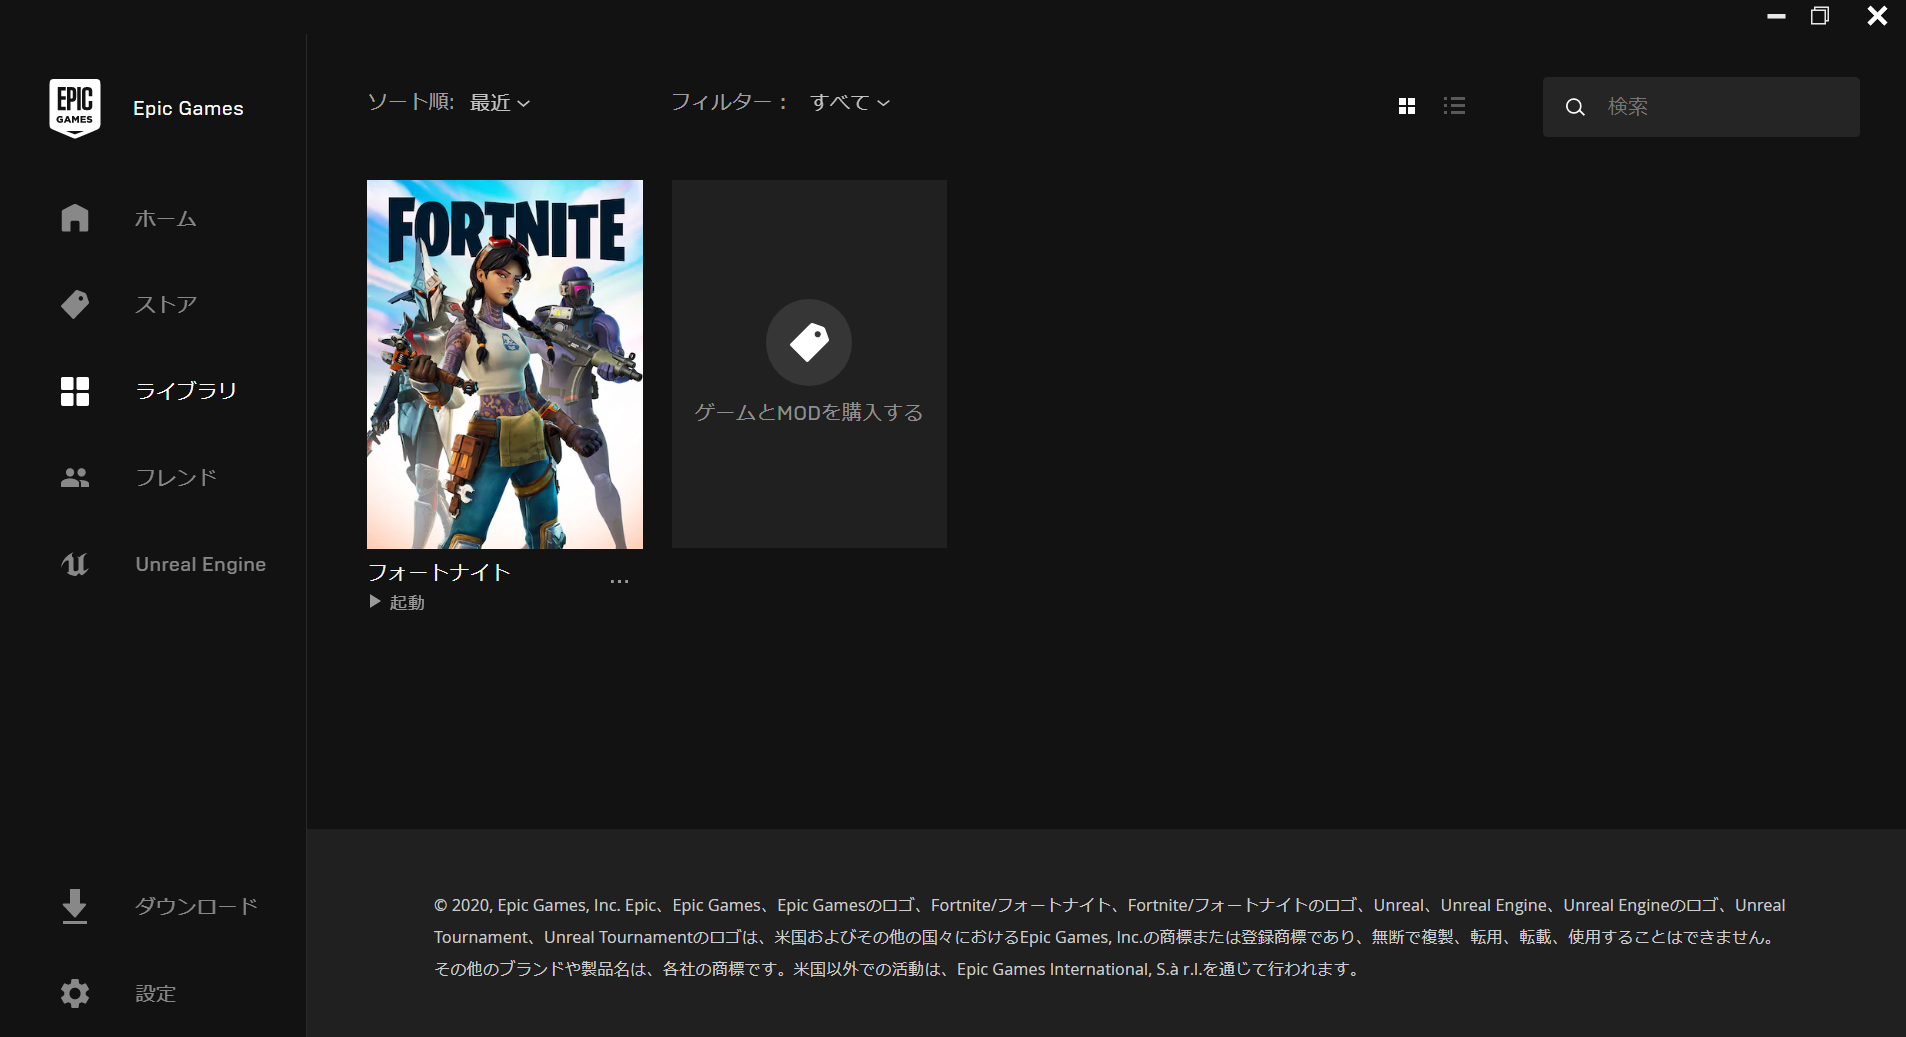Click the 設定 gear icon
This screenshot has height=1037, width=1906.
click(x=75, y=993)
